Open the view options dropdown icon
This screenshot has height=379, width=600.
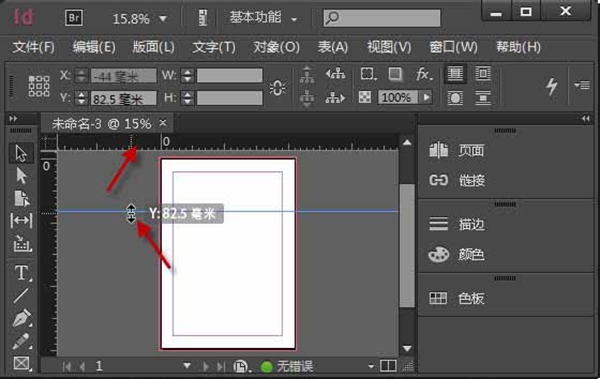(x=203, y=18)
